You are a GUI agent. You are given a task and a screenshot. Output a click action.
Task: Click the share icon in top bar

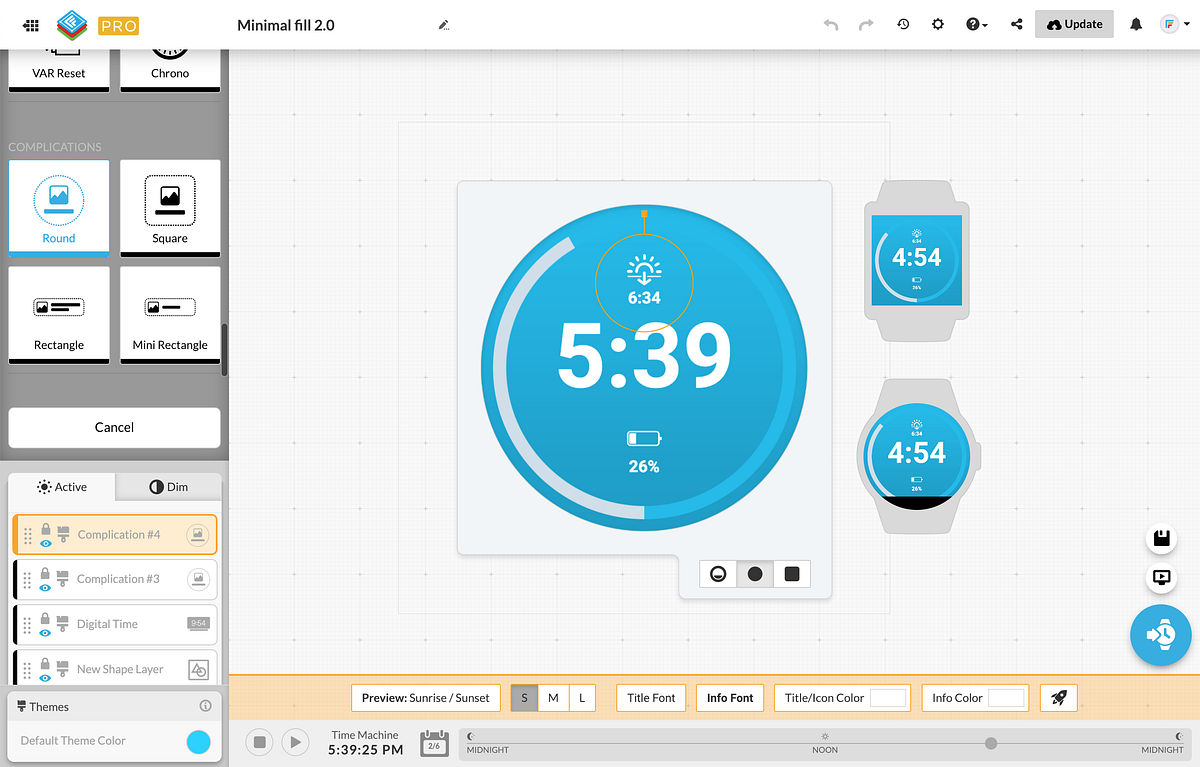pos(1017,24)
